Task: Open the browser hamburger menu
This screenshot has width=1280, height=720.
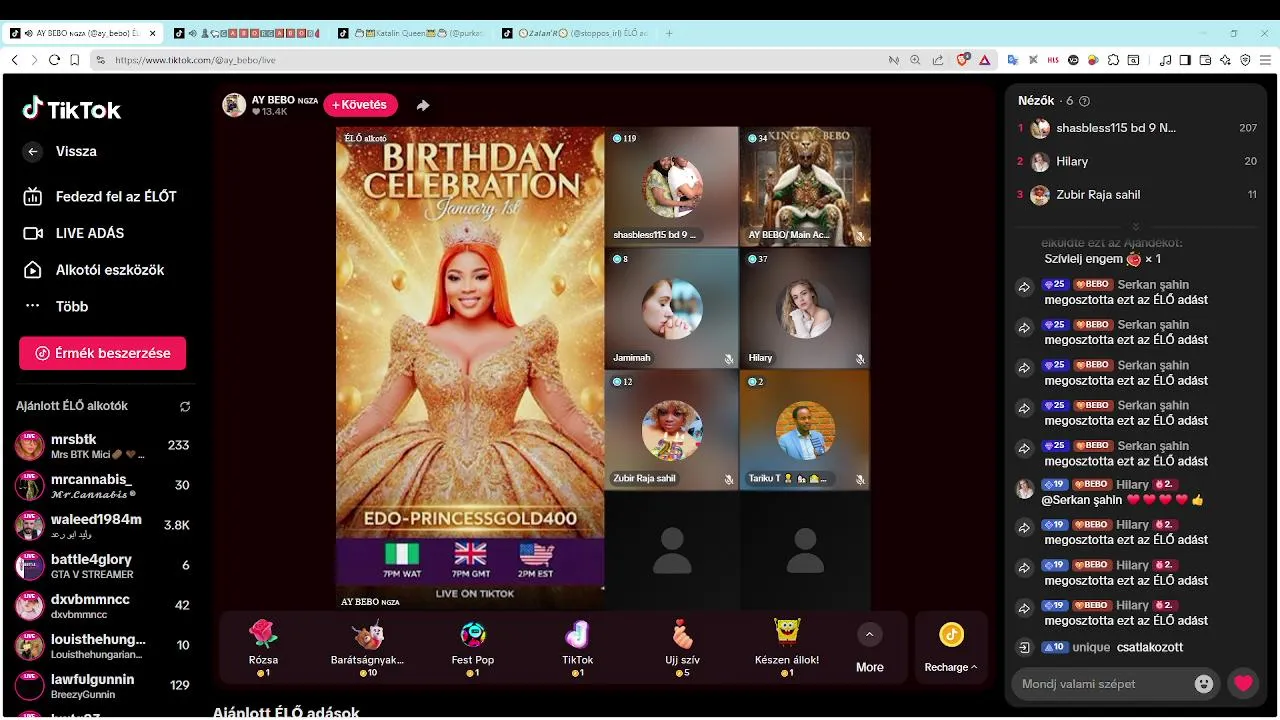Action: pos(1265,60)
